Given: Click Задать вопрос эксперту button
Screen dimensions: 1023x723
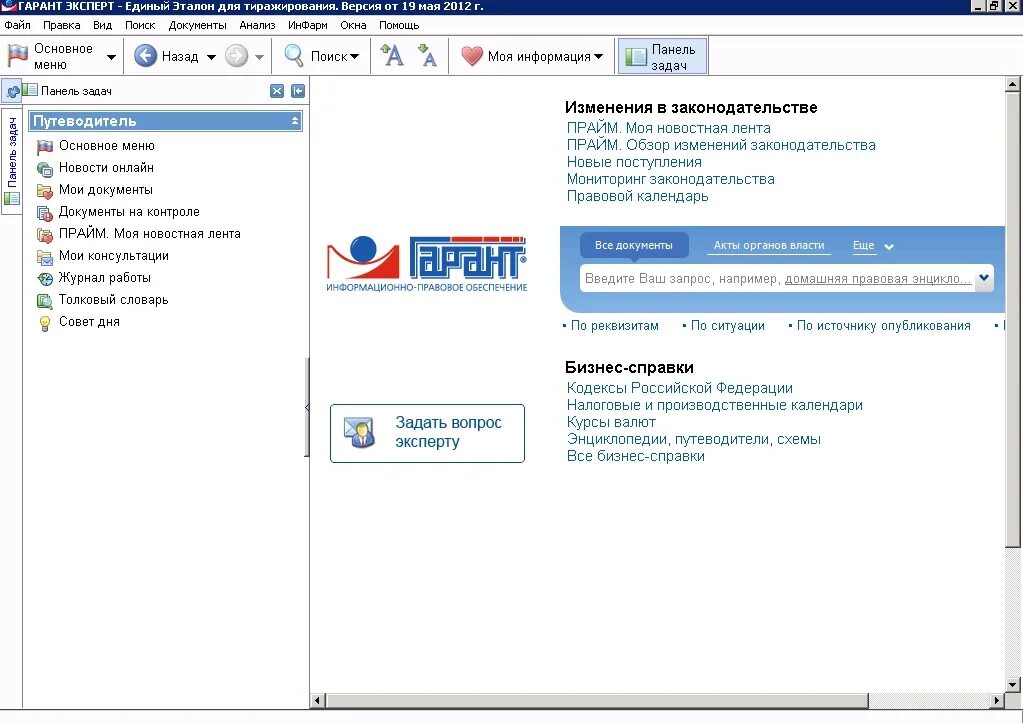Looking at the screenshot, I should tap(427, 433).
